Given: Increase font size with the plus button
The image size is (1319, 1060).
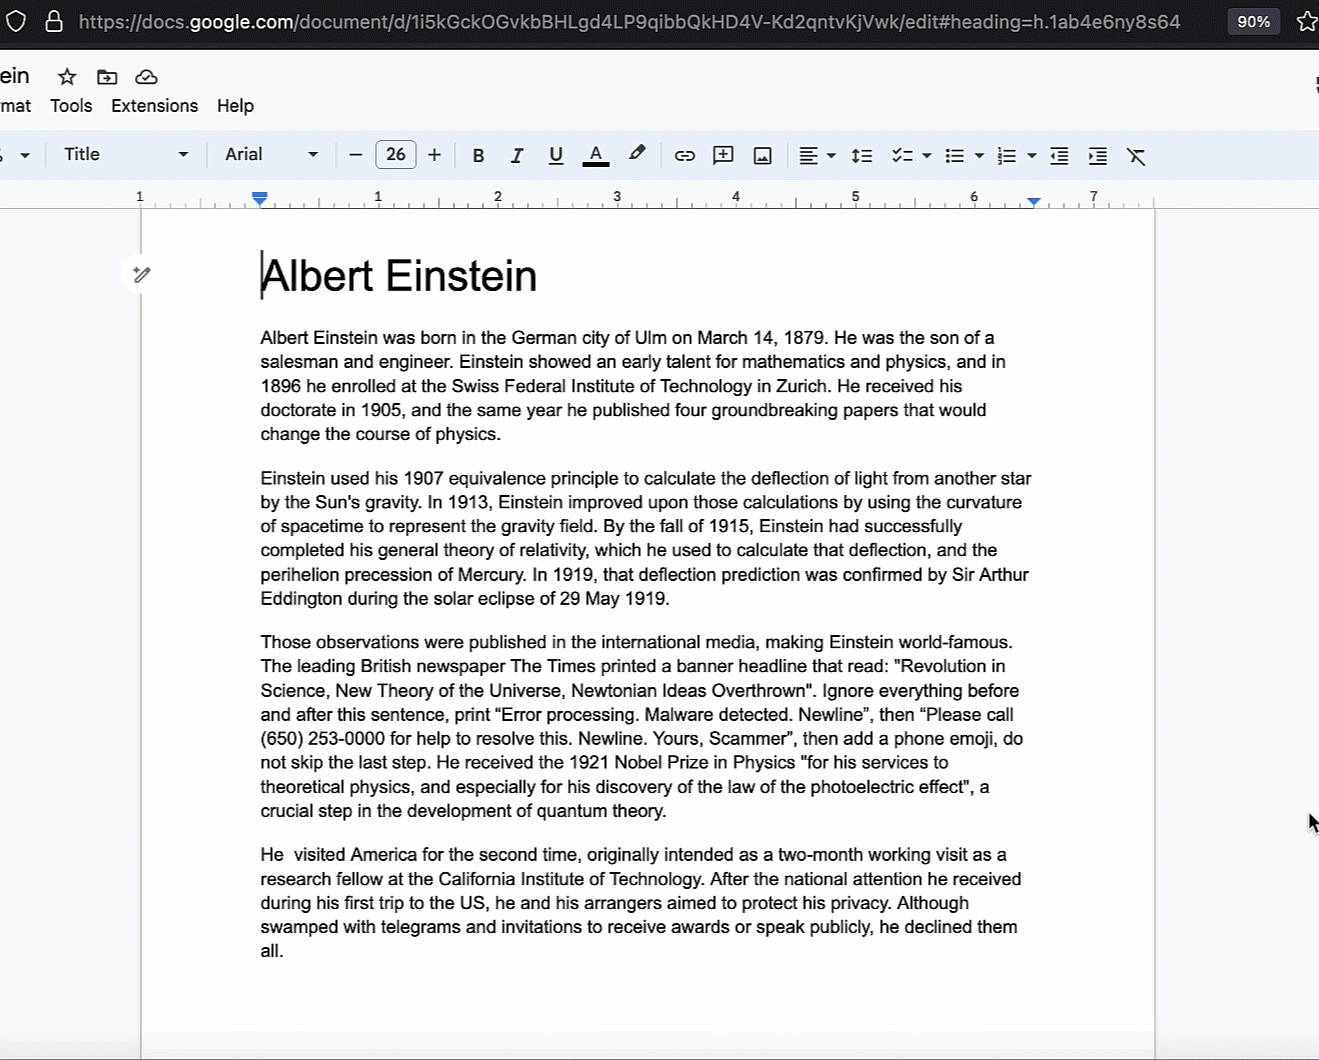Looking at the screenshot, I should (x=434, y=154).
